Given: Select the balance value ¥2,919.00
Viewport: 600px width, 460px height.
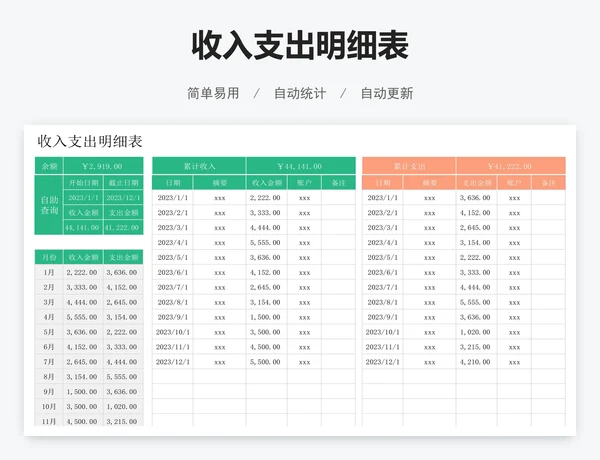Looking at the screenshot, I should 103,166.
